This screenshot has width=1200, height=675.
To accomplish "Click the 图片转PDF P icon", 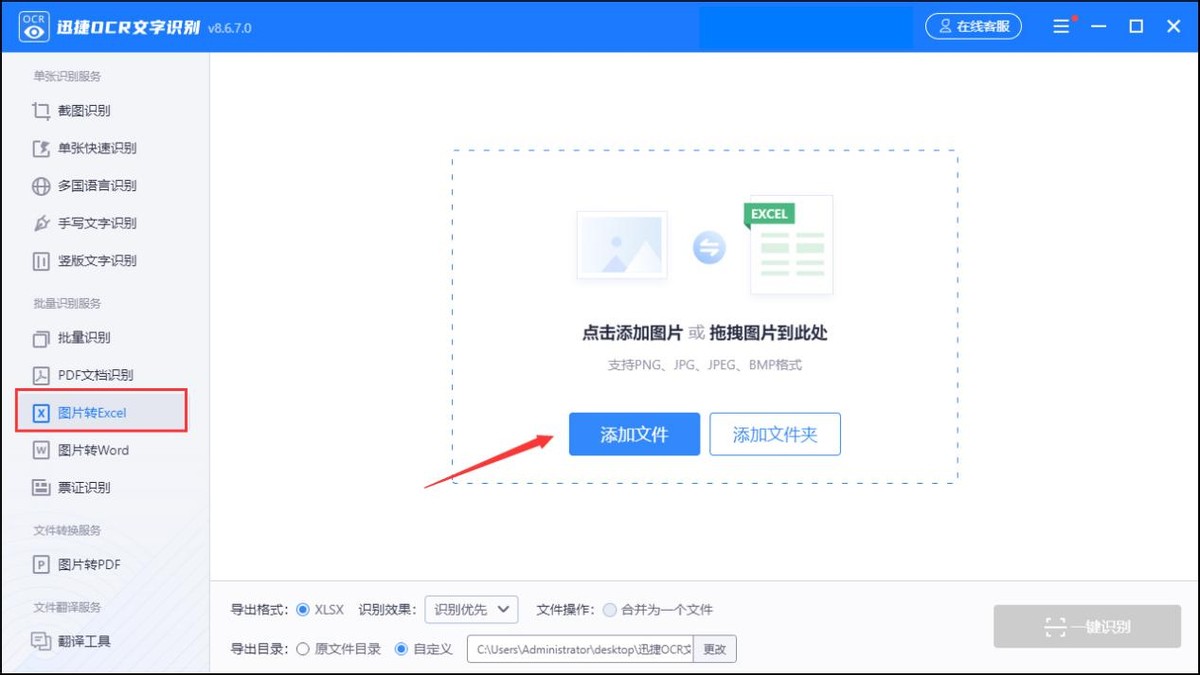I will (x=41, y=565).
